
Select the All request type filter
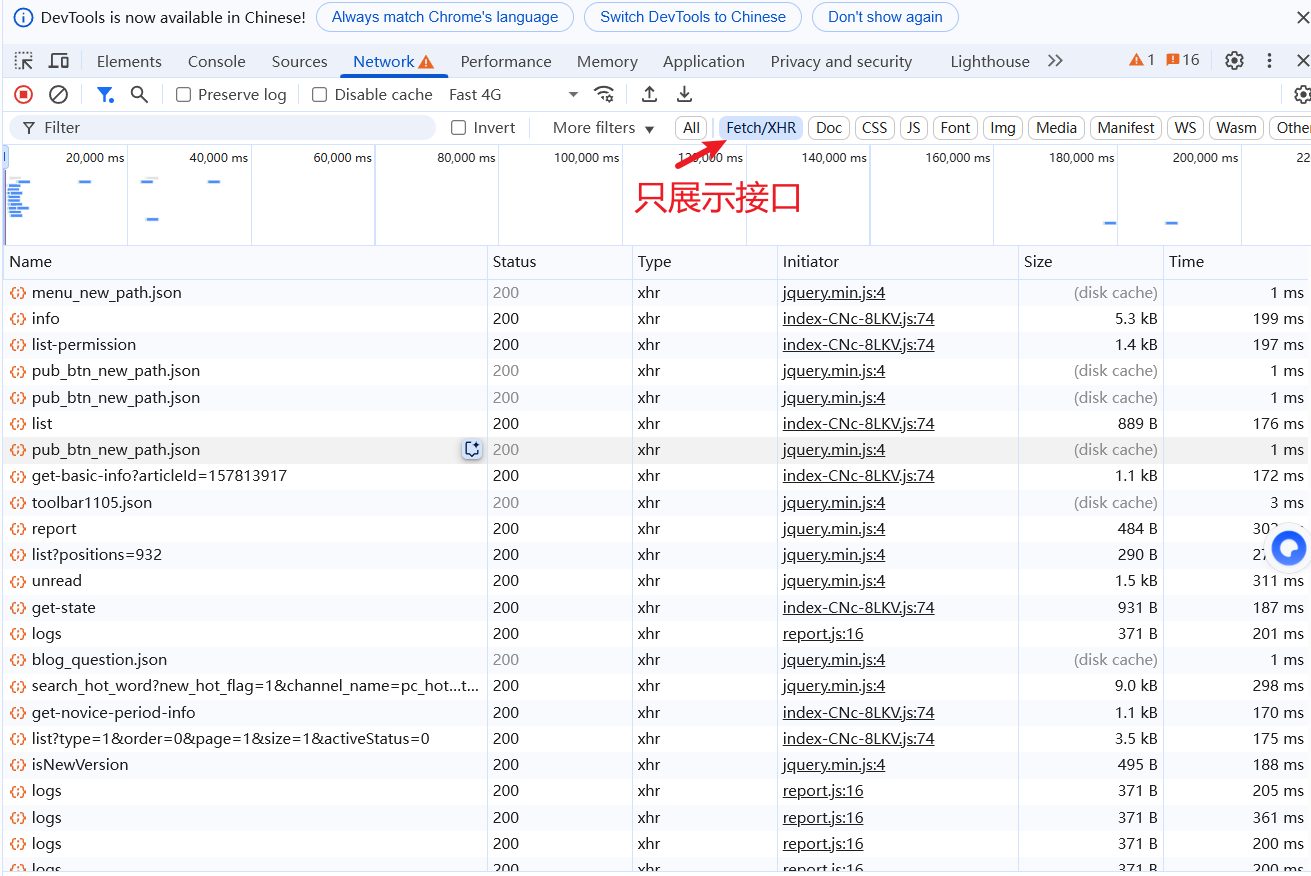691,128
